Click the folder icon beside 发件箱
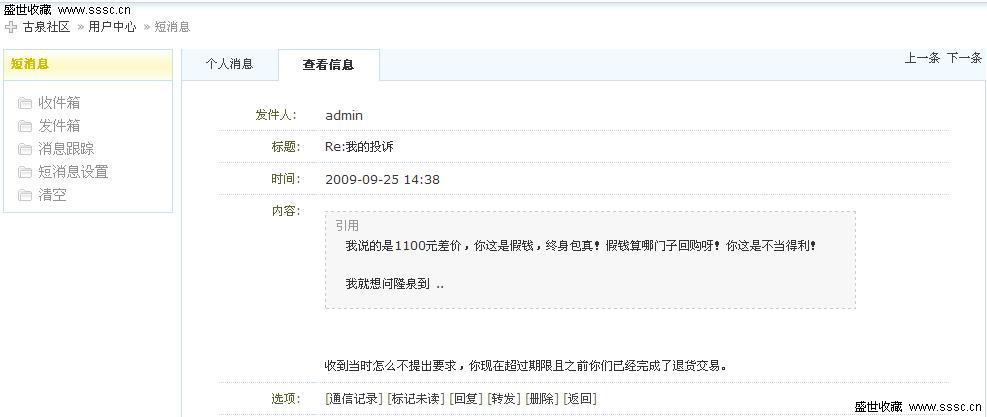Image resolution: width=987 pixels, height=417 pixels. [25, 126]
